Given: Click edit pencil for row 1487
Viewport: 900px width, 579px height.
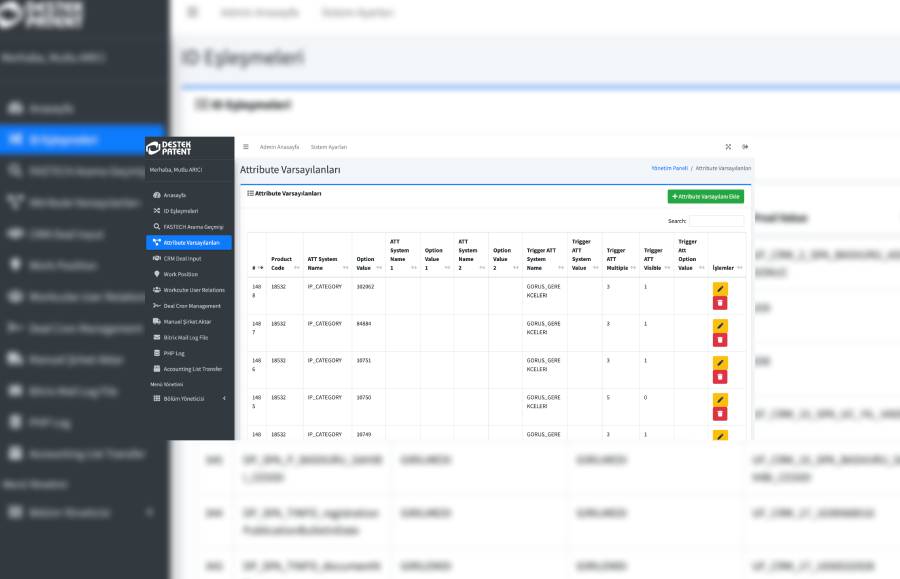Looking at the screenshot, I should [720, 326].
